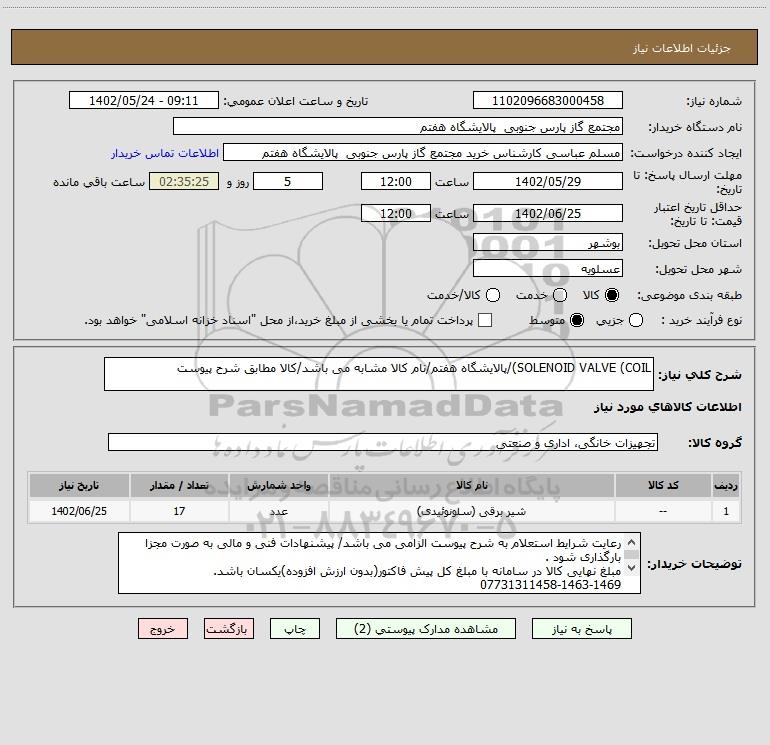Image resolution: width=770 pixels, height=745 pixels.
Task: Click the بازگشت back button
Action: 229,629
